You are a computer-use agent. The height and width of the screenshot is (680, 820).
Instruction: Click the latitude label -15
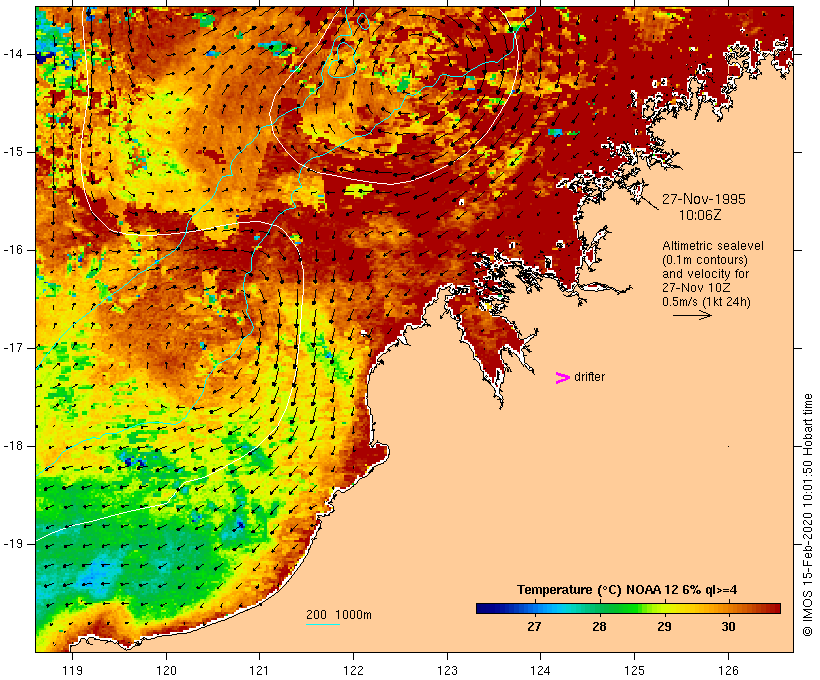pos(13,152)
